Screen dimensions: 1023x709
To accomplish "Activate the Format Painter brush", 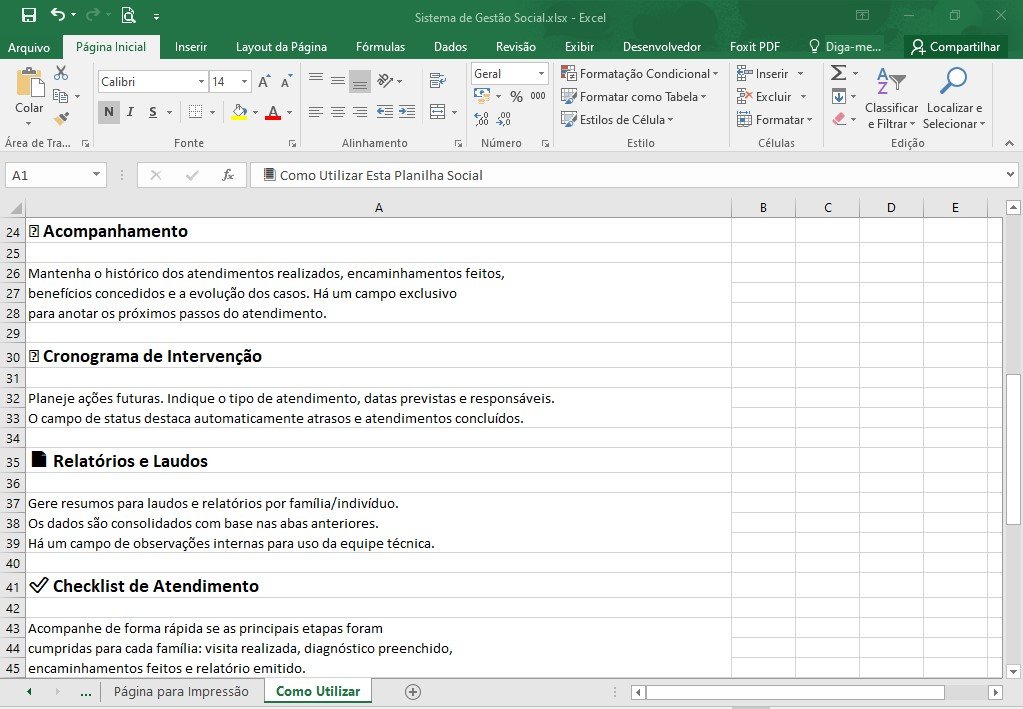I will point(61,119).
